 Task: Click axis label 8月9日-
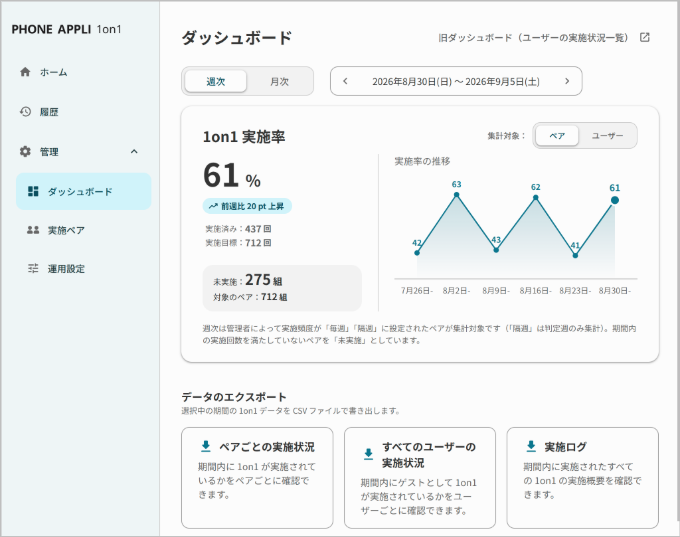[x=496, y=291]
